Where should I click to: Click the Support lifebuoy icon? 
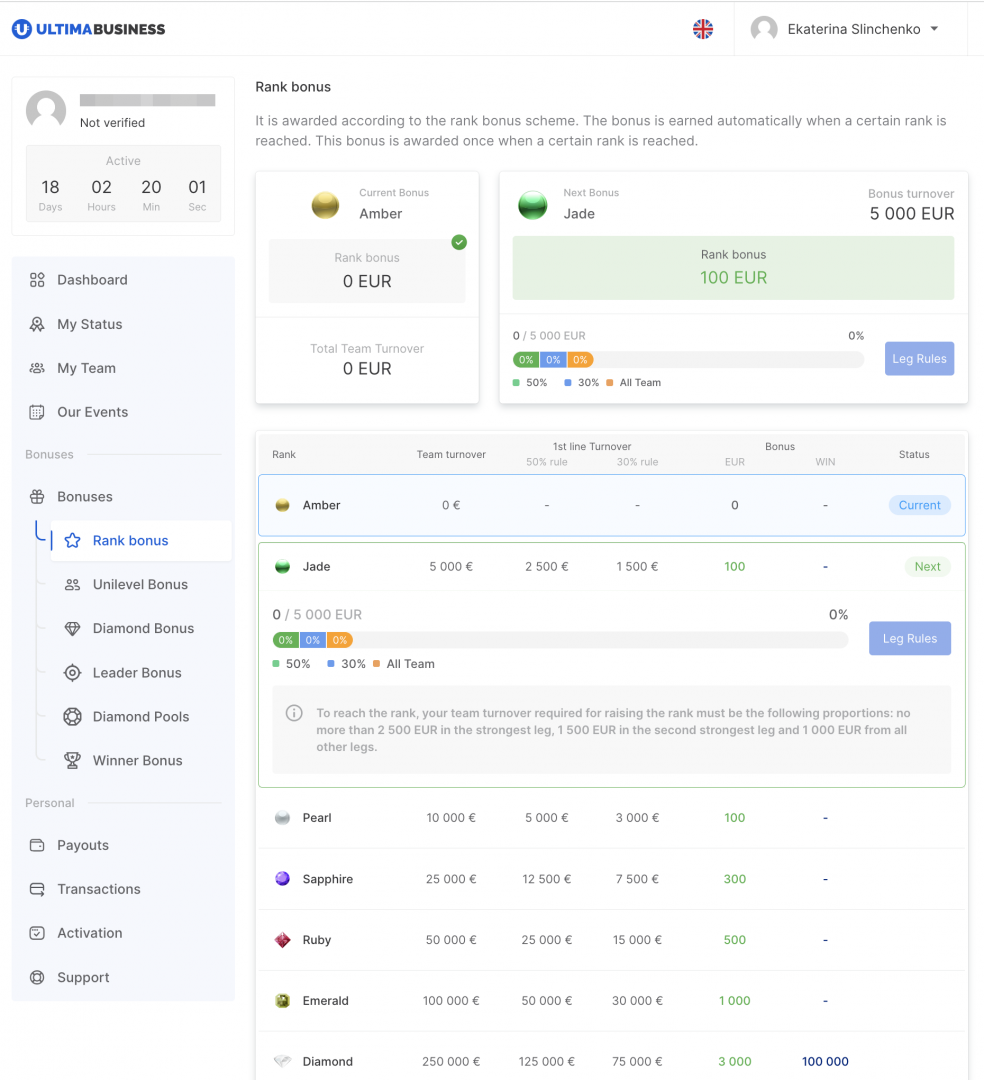37,978
